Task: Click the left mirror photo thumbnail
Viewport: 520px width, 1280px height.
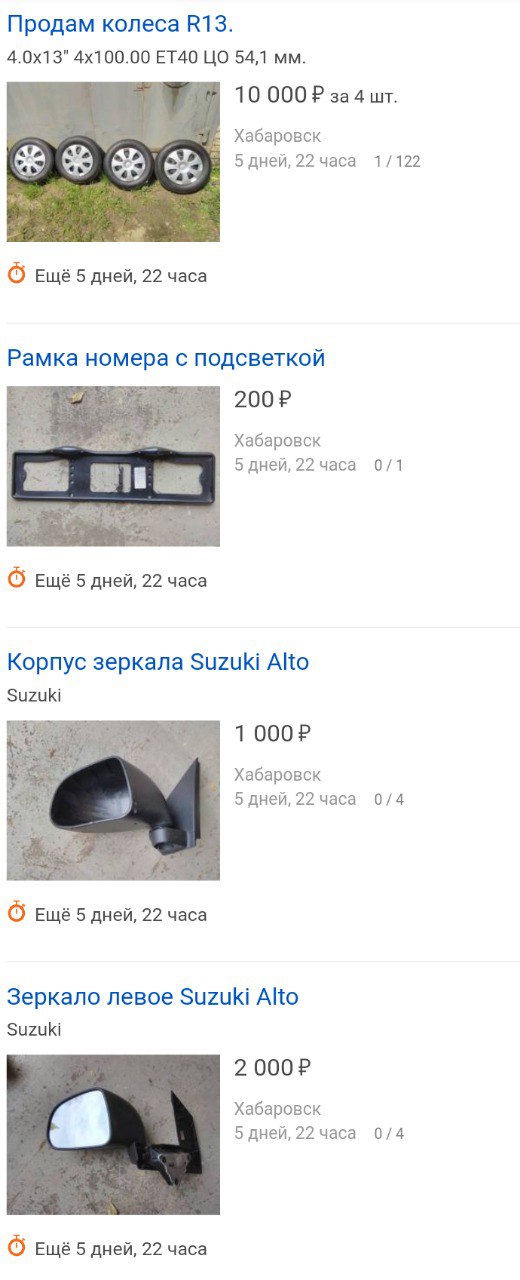Action: tap(113, 1134)
